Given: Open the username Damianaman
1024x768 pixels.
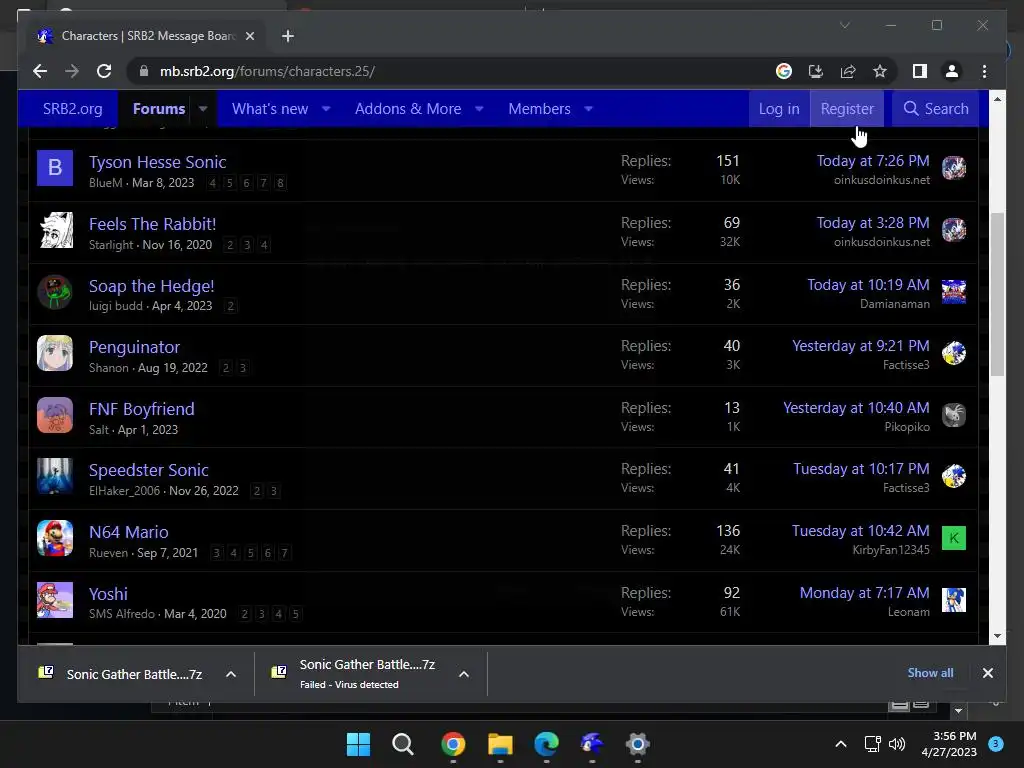Looking at the screenshot, I should click(895, 304).
